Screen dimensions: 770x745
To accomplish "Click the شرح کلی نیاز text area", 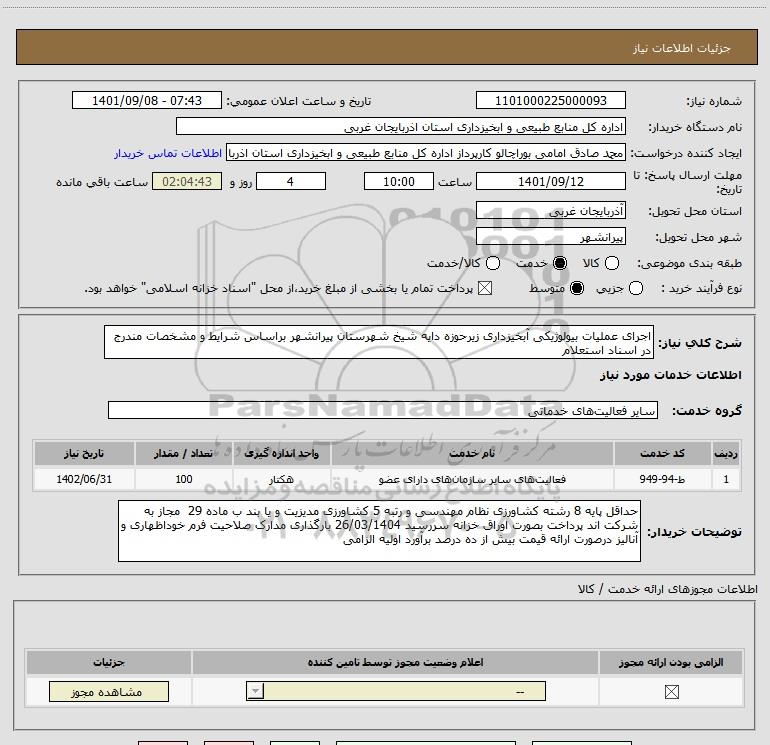I will point(379,342).
